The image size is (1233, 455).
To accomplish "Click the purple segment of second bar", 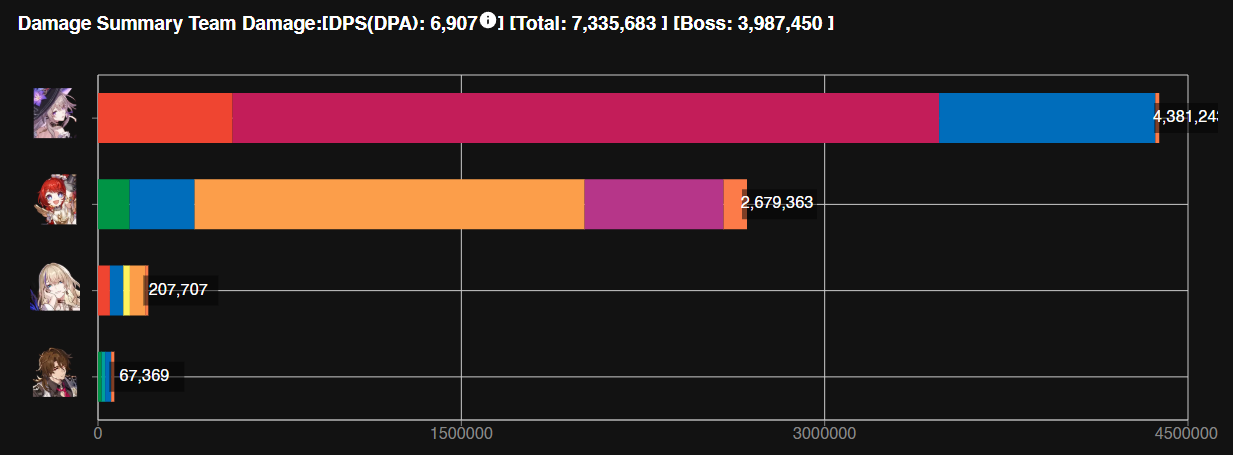I will coord(654,204).
